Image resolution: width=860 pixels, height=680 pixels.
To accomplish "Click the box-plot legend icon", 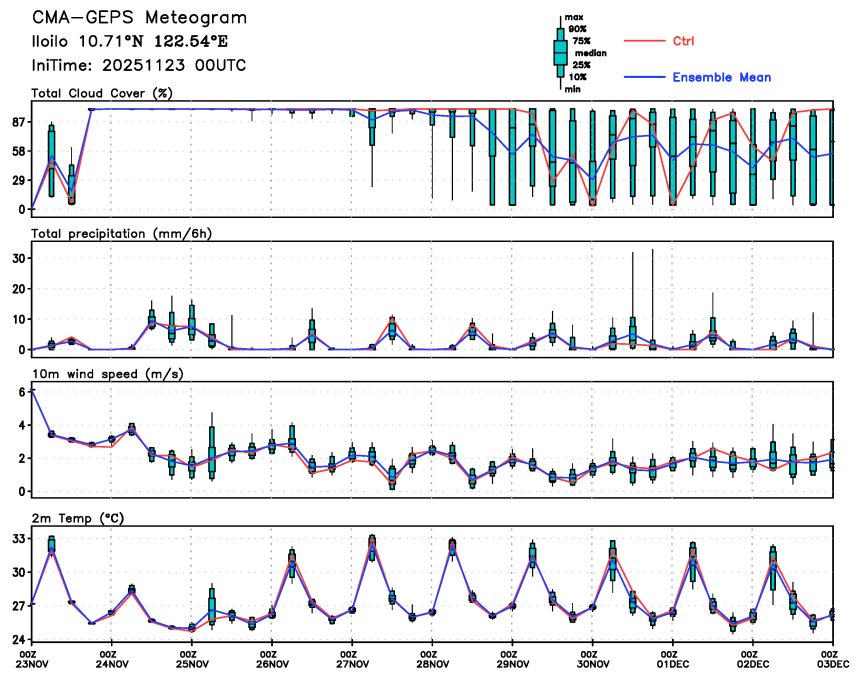I will click(x=560, y=52).
